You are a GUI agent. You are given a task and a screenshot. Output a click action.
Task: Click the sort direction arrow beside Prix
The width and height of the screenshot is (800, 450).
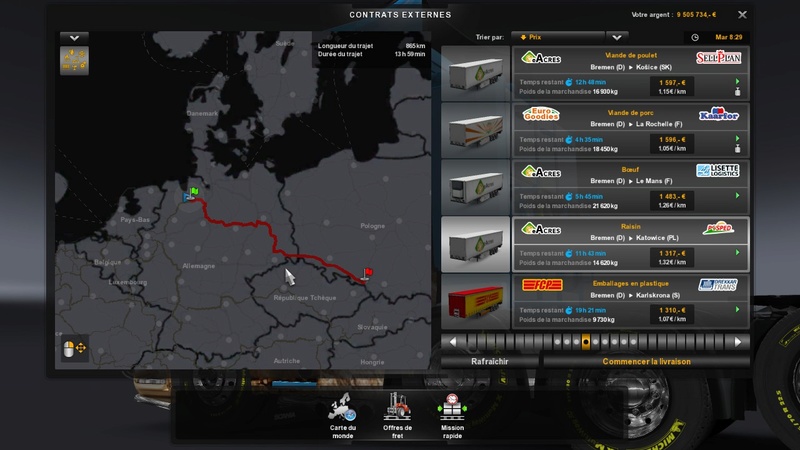click(523, 37)
